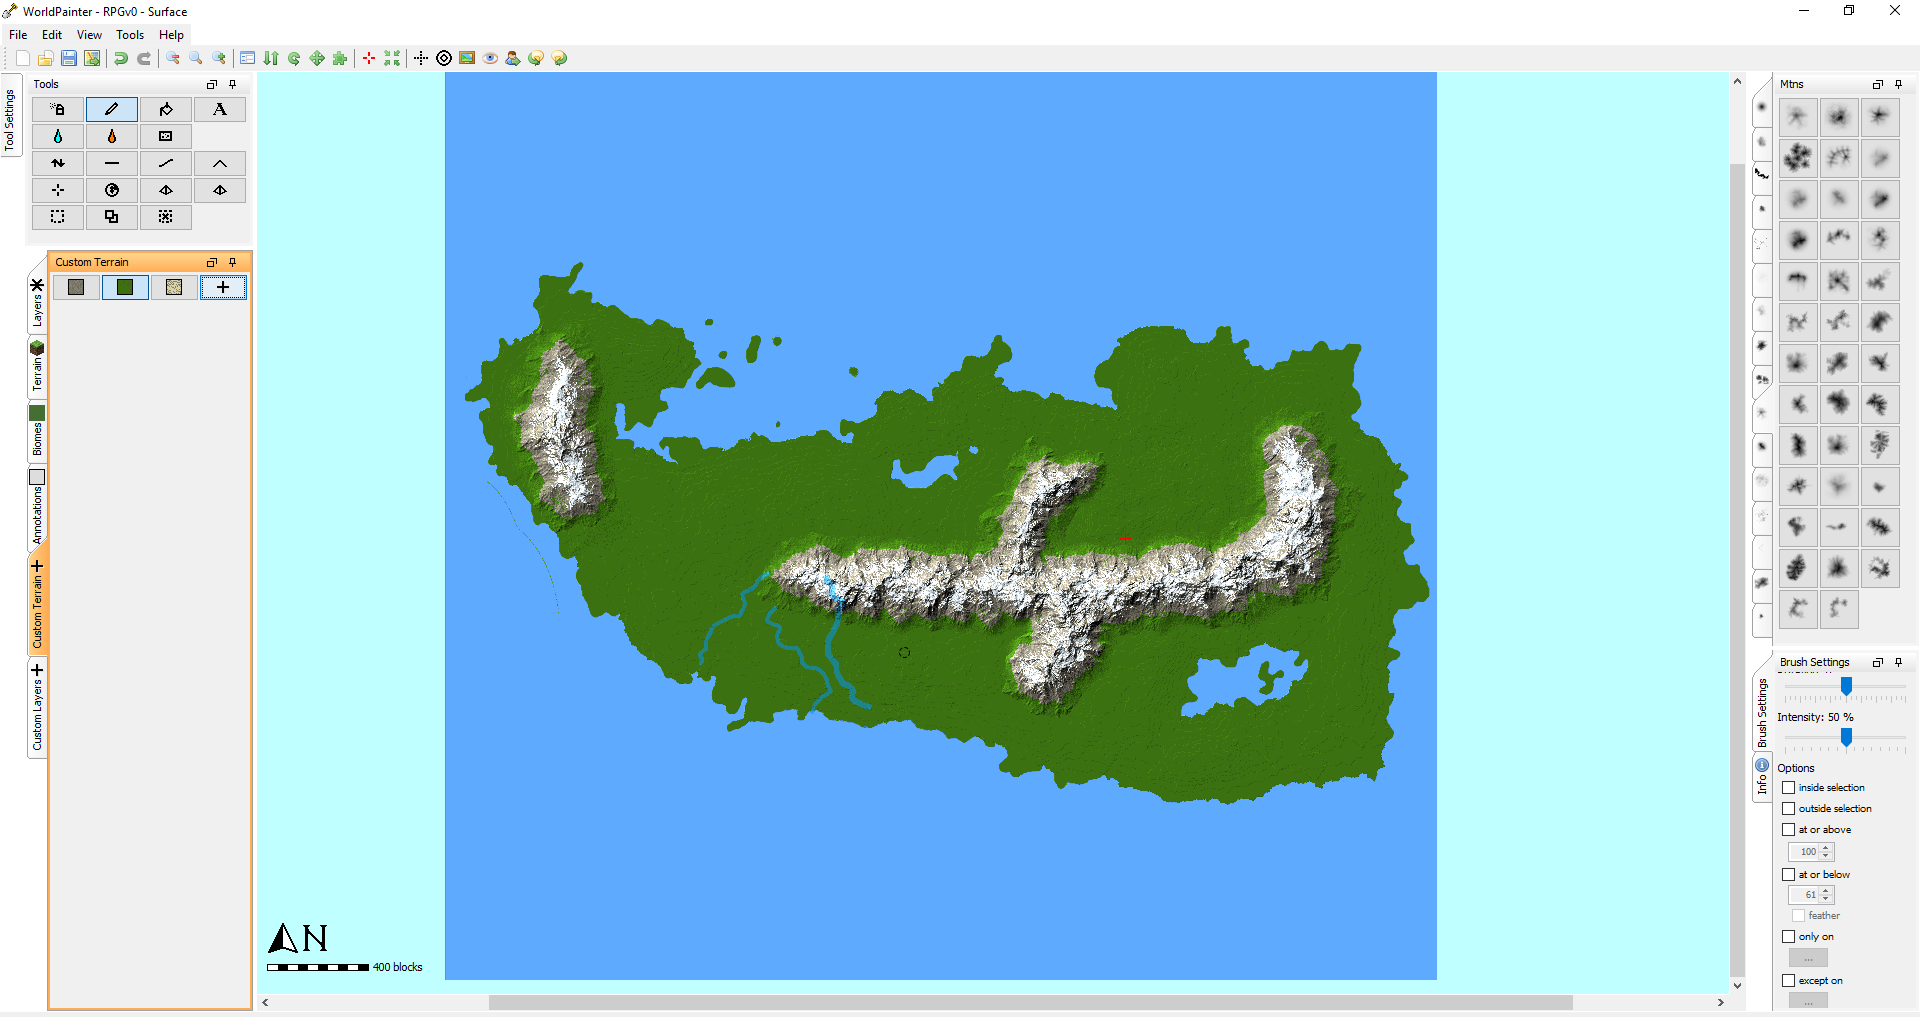Switch to the Biomes side tab

37,432
